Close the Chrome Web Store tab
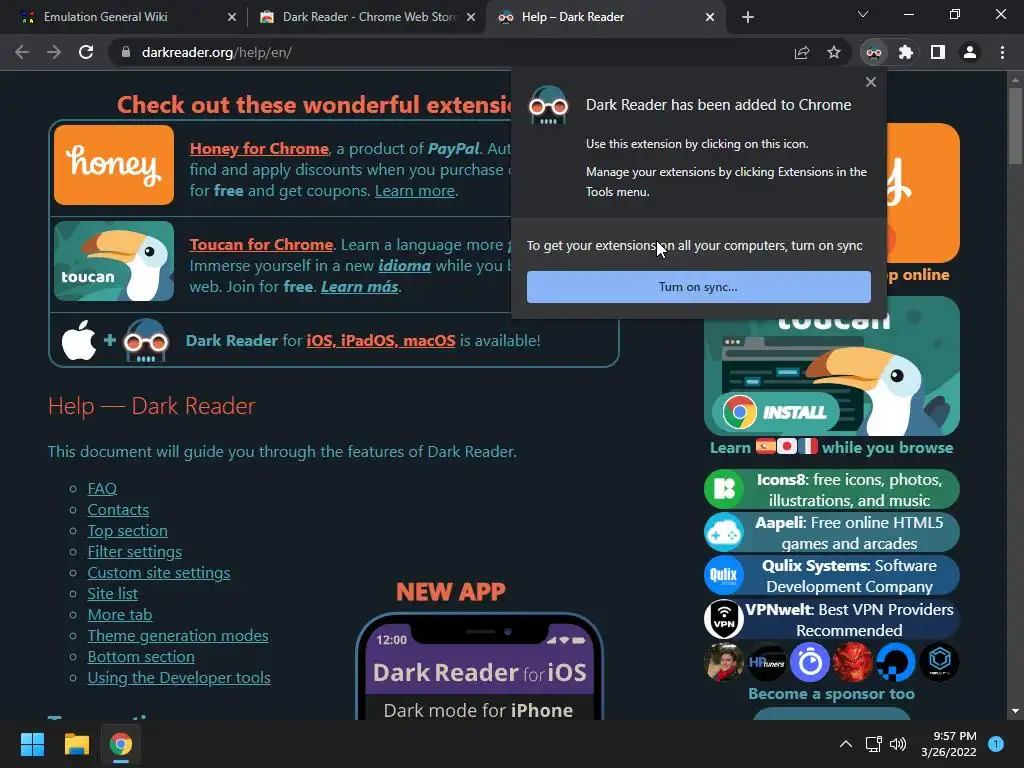The image size is (1024, 768). point(471,17)
